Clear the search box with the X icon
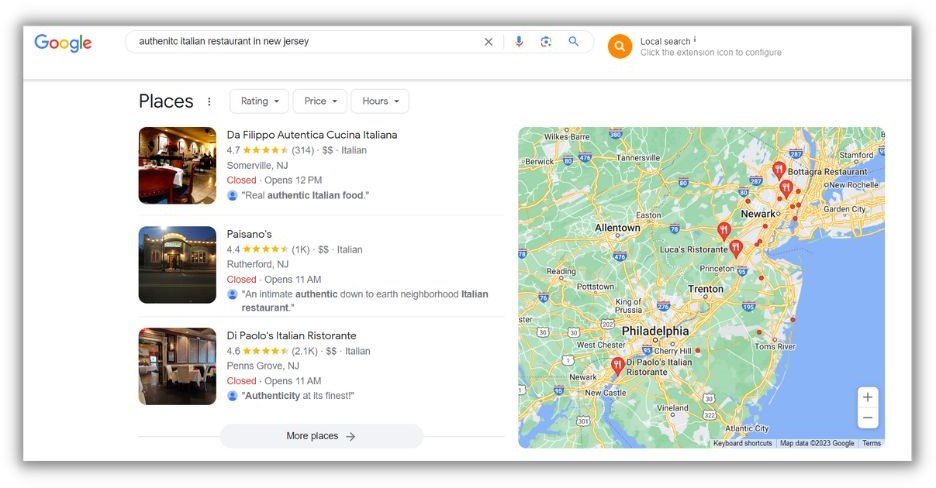This screenshot has height=488, width=936. [x=488, y=42]
